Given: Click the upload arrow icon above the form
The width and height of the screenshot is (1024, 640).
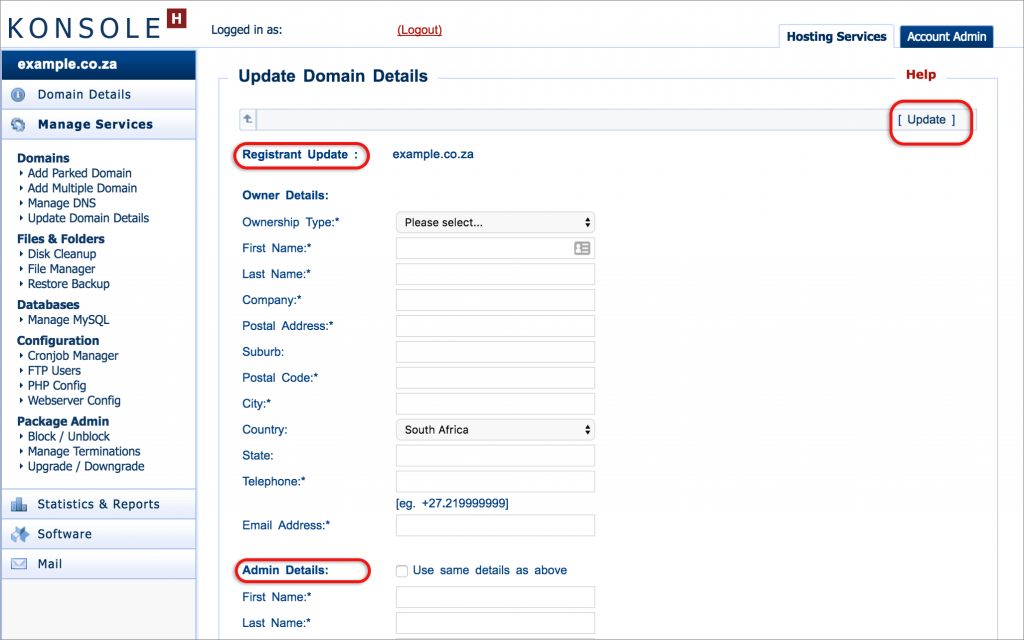Looking at the screenshot, I should [246, 119].
